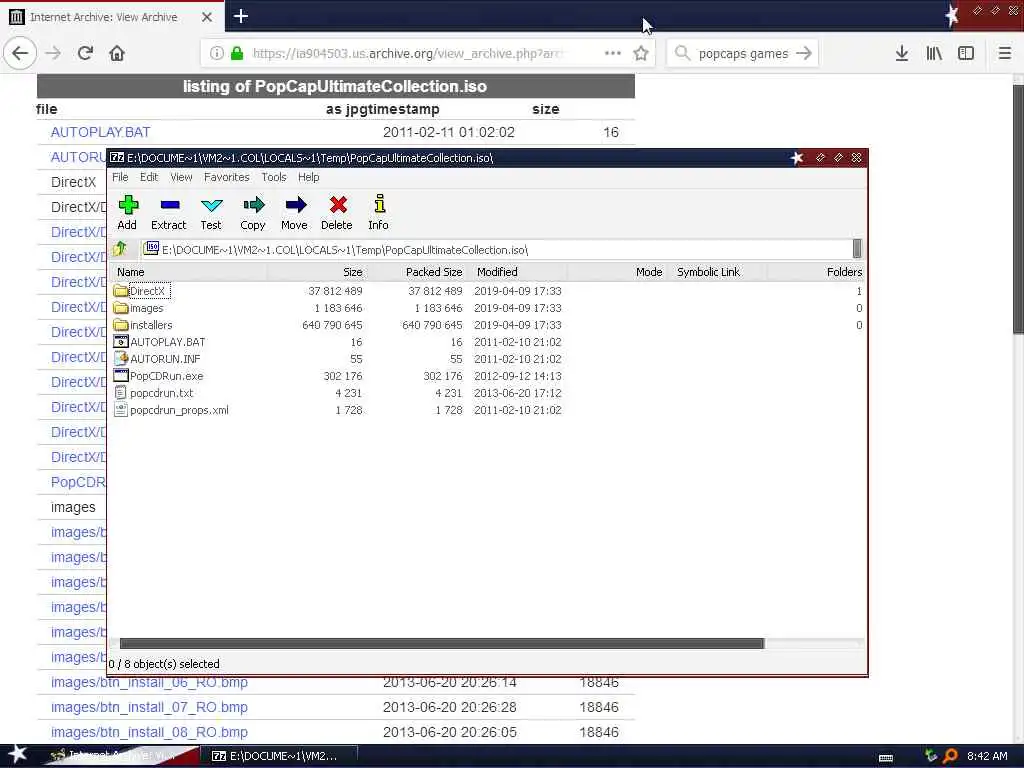Open the Firefox home page
Screen dimensions: 1024x768
(117, 53)
